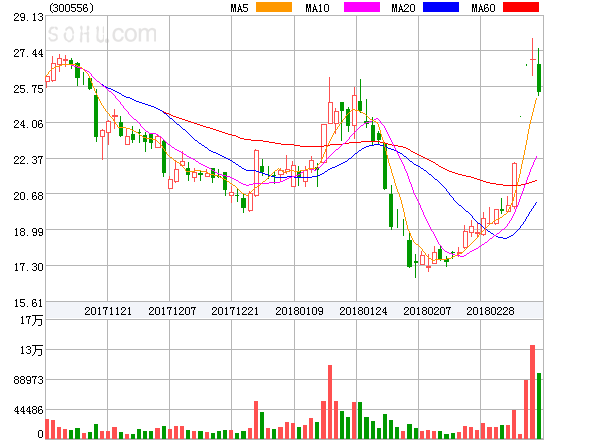Click the MA10 legend label

(317, 8)
